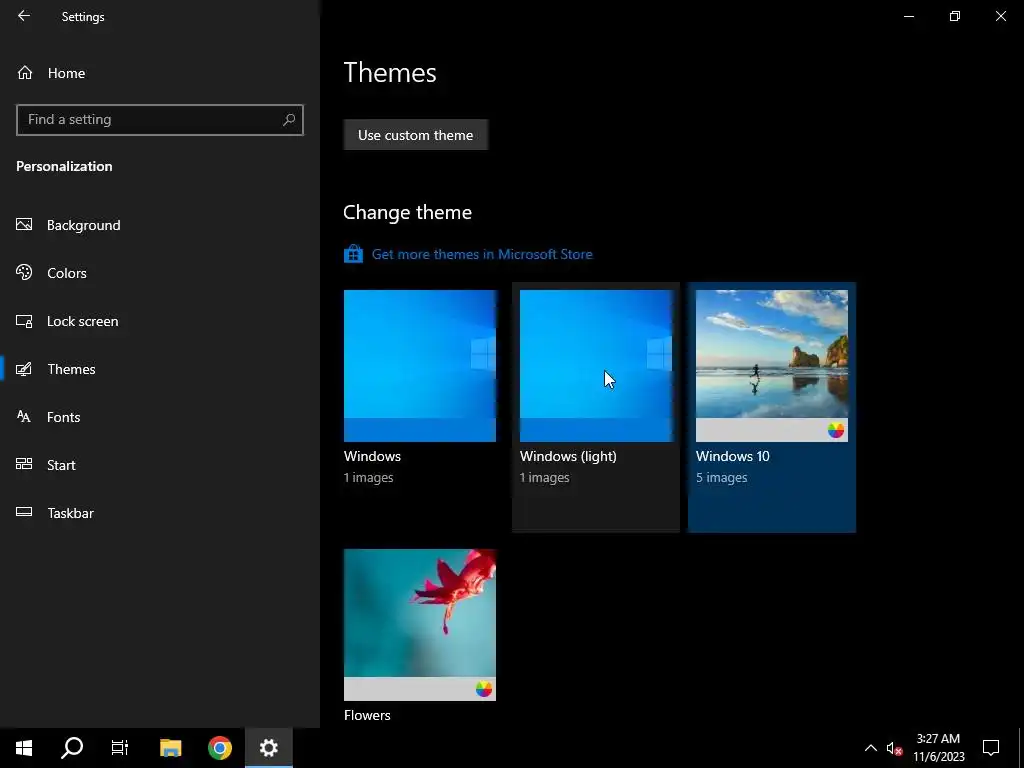Click the Fonts AA icon
The height and width of the screenshot is (768, 1024).
(24, 417)
